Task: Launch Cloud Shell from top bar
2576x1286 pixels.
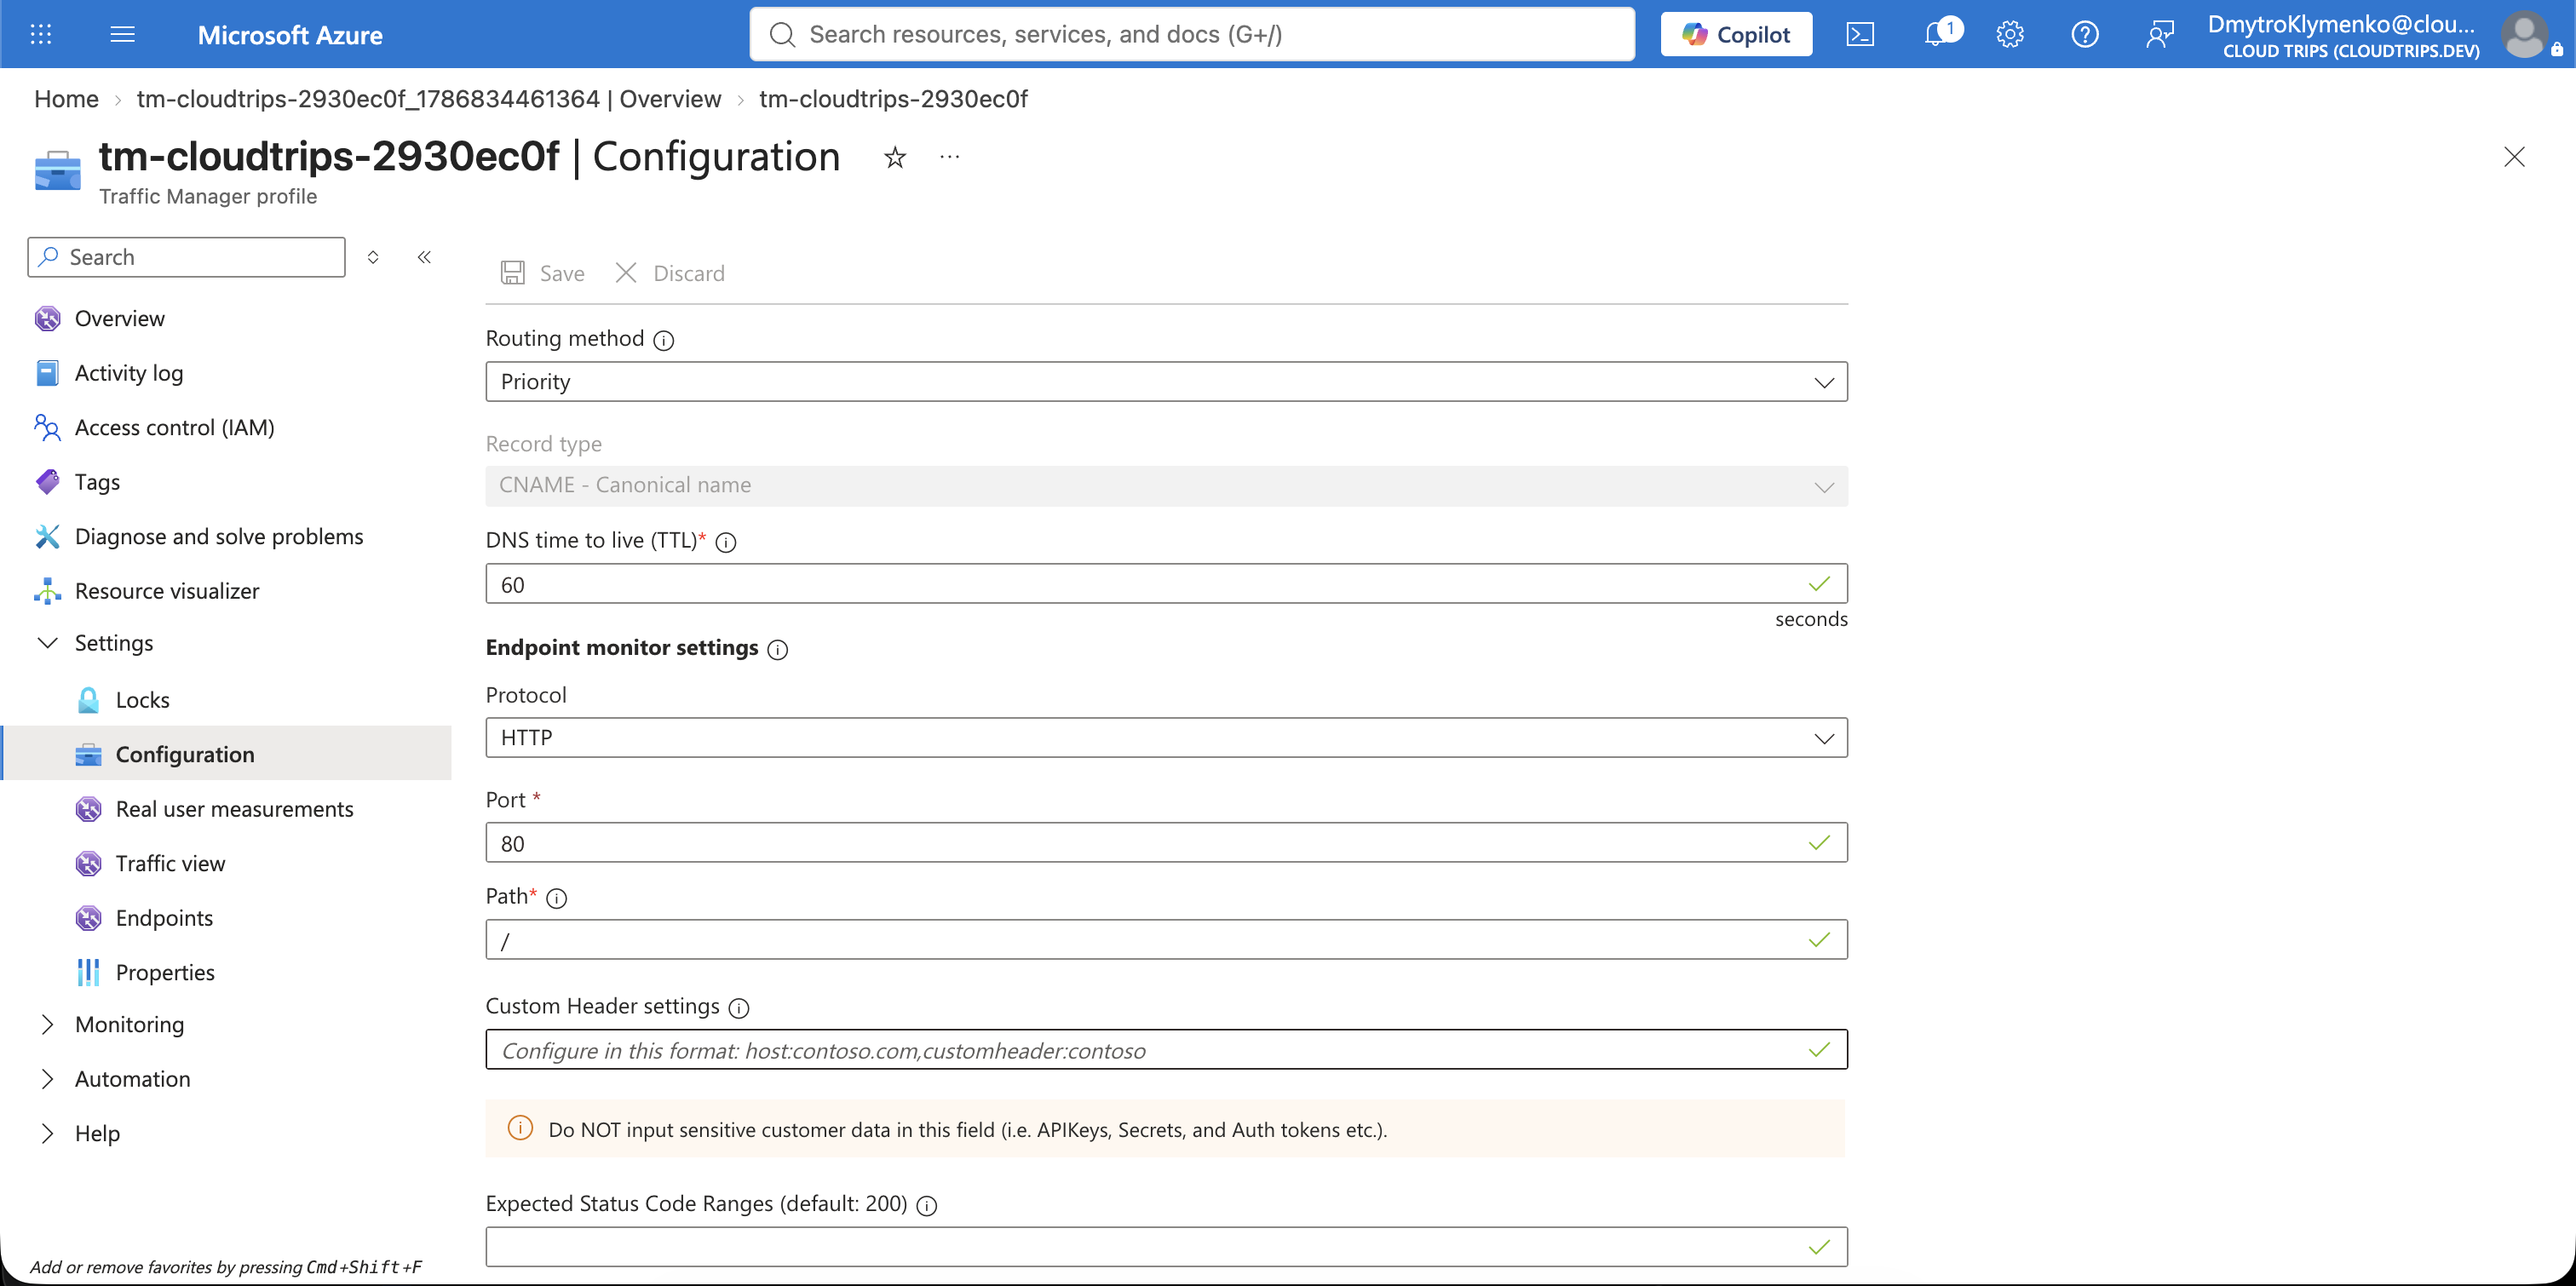Action: pyautogui.click(x=1860, y=34)
